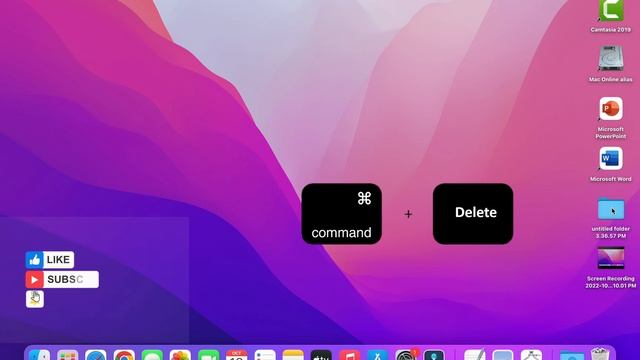The width and height of the screenshot is (640, 360).
Task: Open Apple TV from the Dock
Action: tap(321, 355)
